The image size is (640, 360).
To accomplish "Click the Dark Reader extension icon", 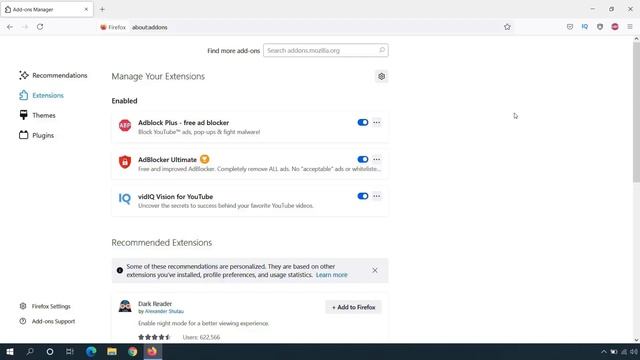I will point(125,306).
